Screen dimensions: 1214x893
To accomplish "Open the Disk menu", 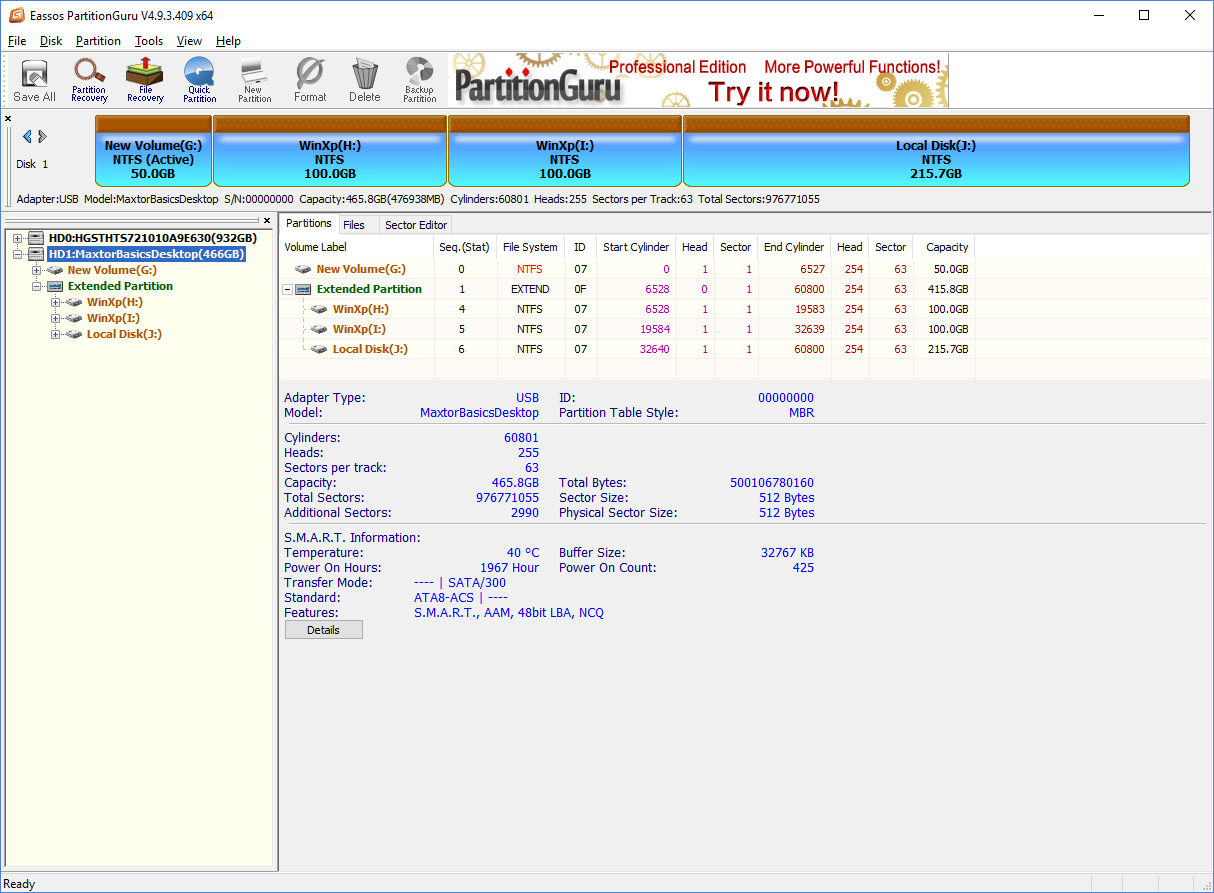I will 51,41.
